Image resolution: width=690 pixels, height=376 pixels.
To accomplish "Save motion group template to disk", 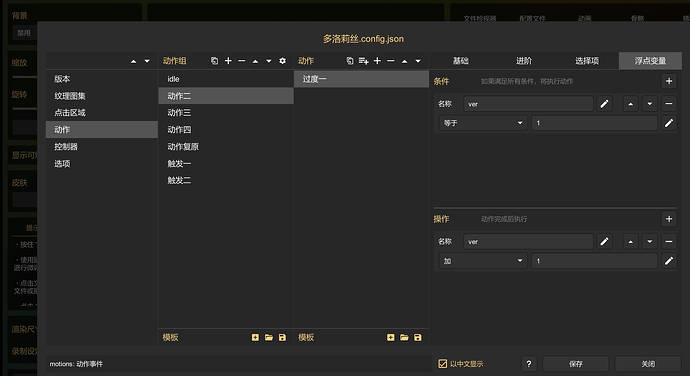I will click(283, 337).
